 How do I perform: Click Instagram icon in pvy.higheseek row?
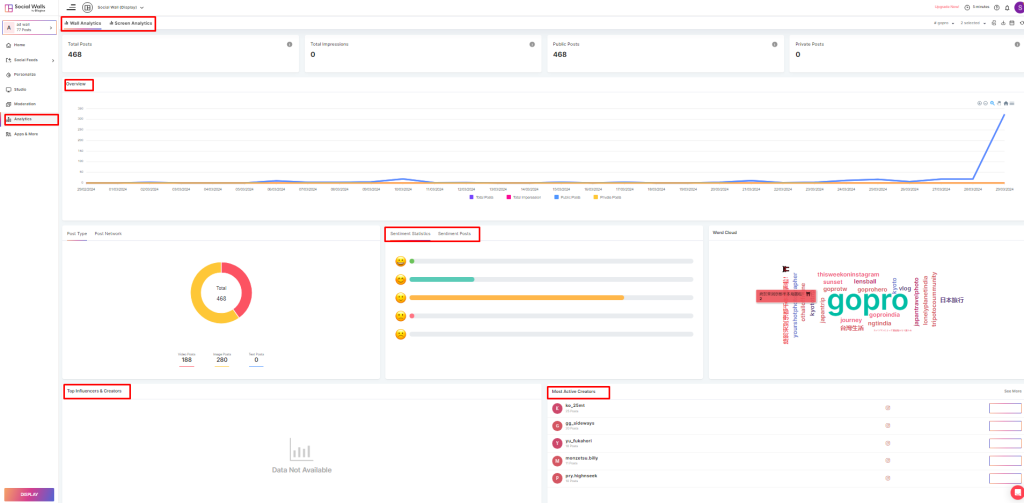pos(888,478)
